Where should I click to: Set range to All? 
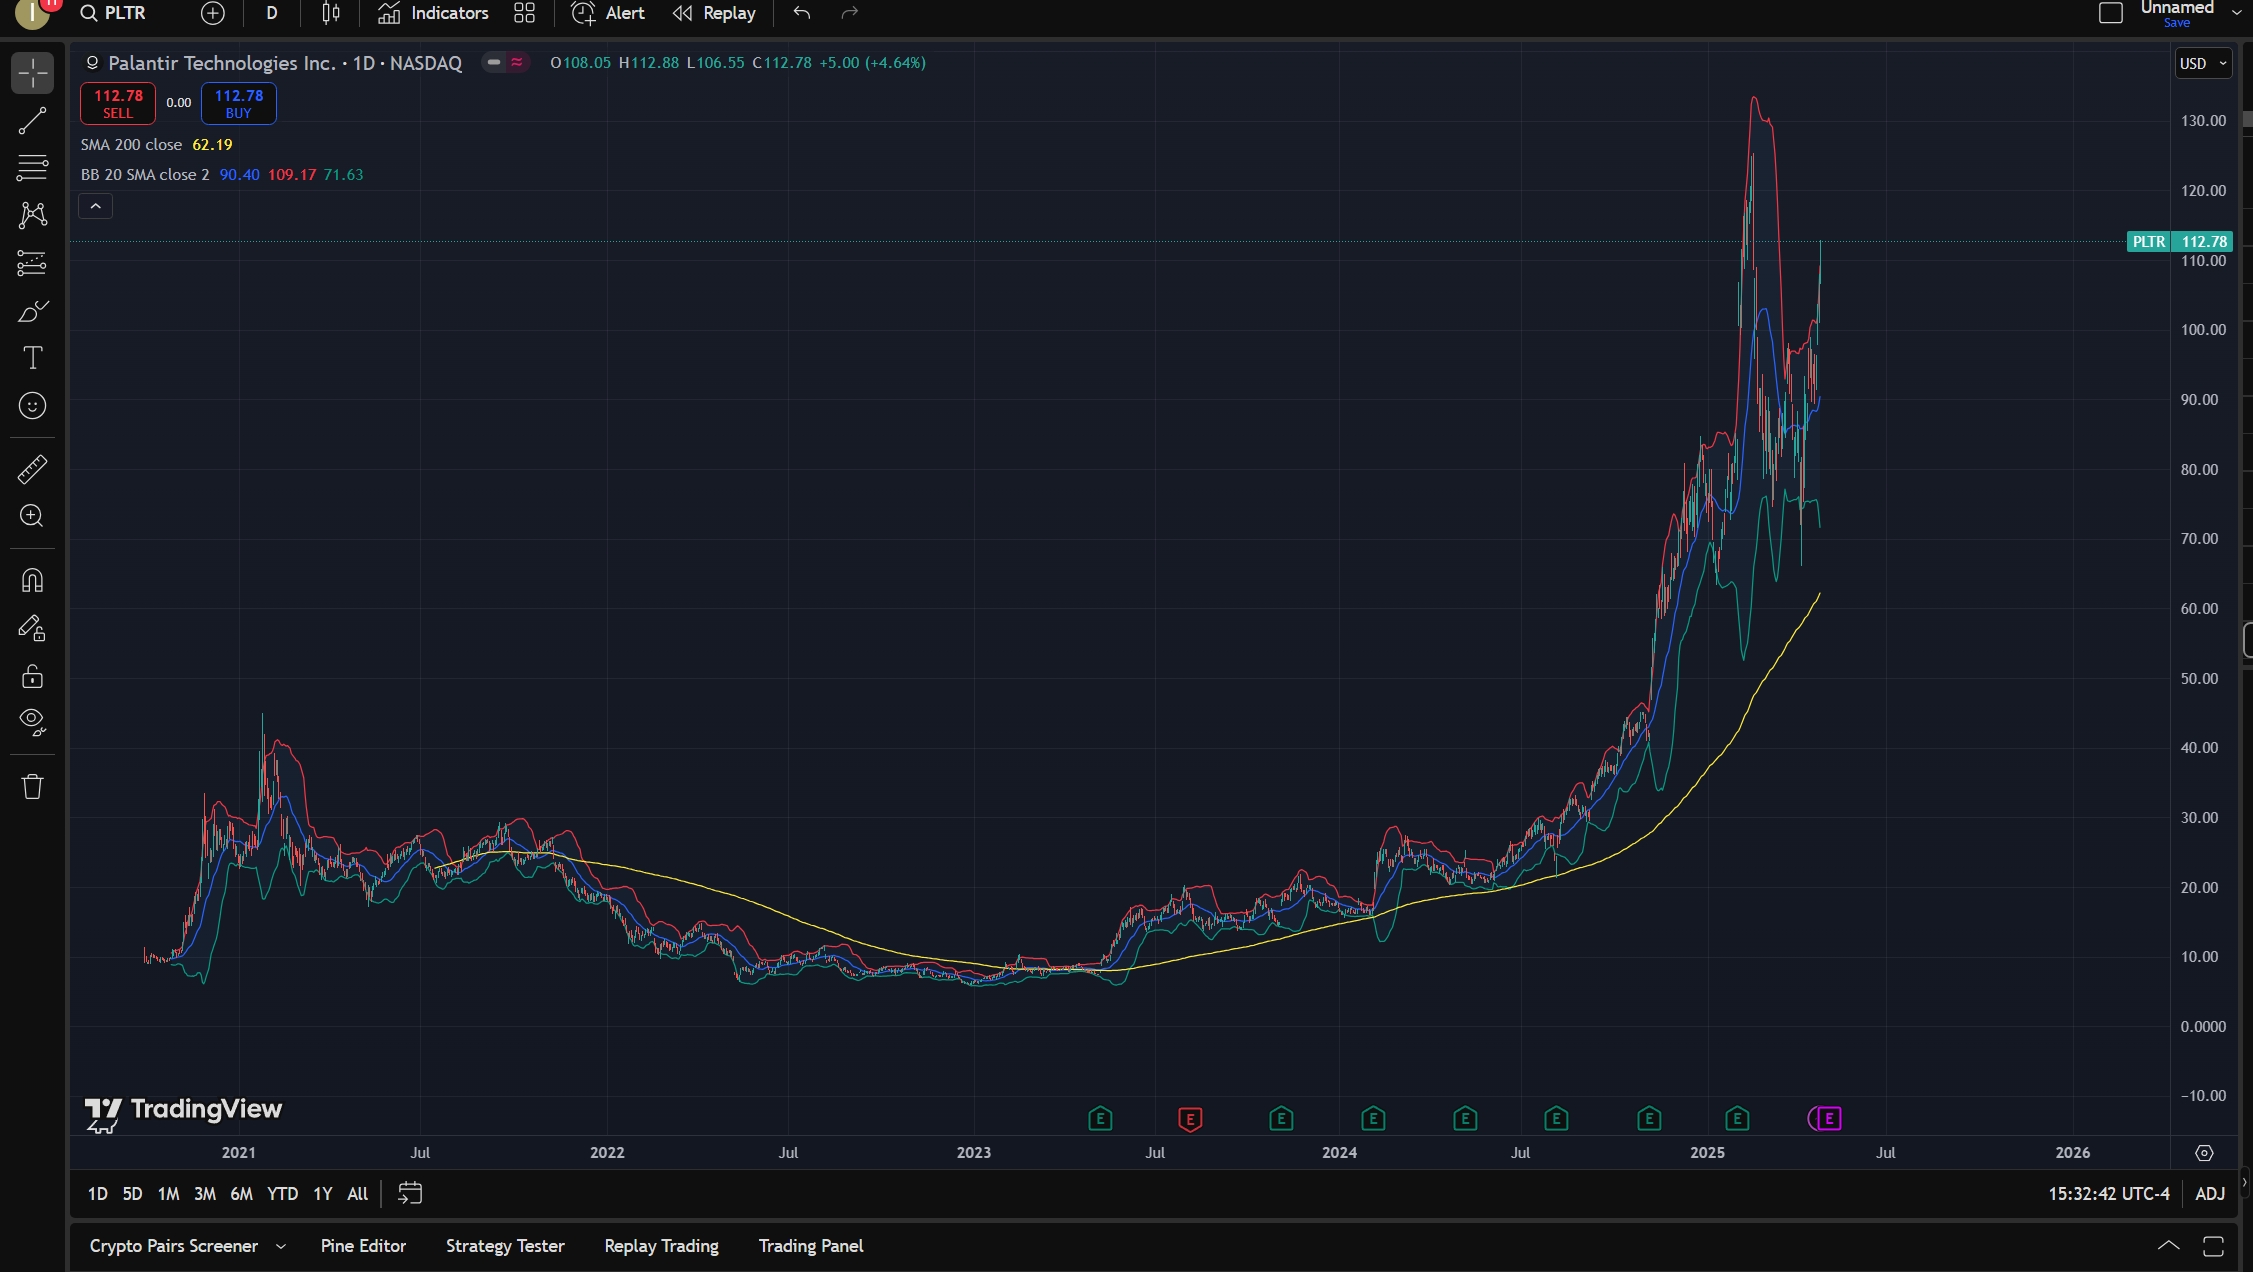click(357, 1194)
